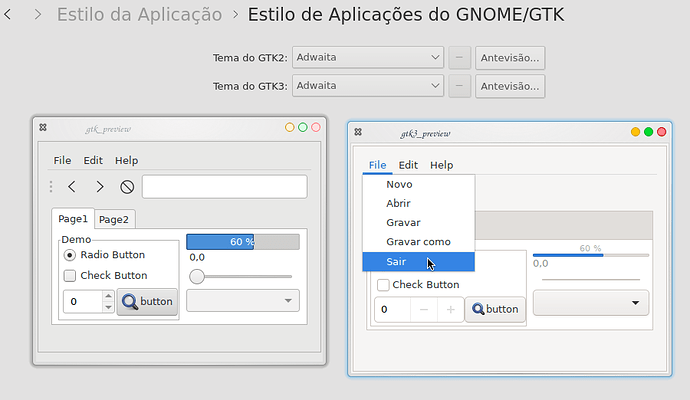
Task: Tick Check Button in gtk3_preview window
Action: click(418, 285)
